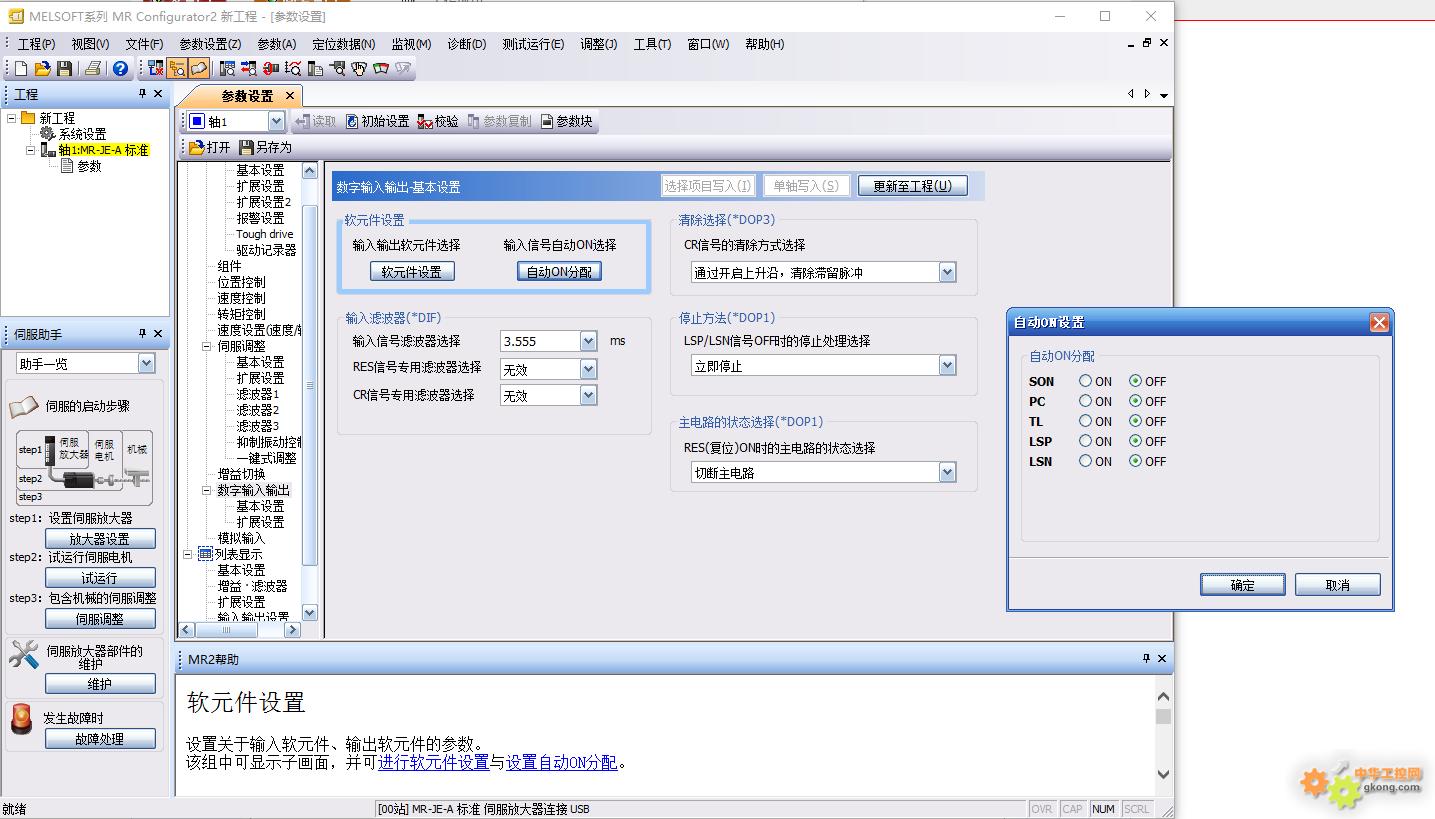The height and width of the screenshot is (819, 1435).
Task: Click the toolbar icon with the red X connection mark
Action: 155,68
